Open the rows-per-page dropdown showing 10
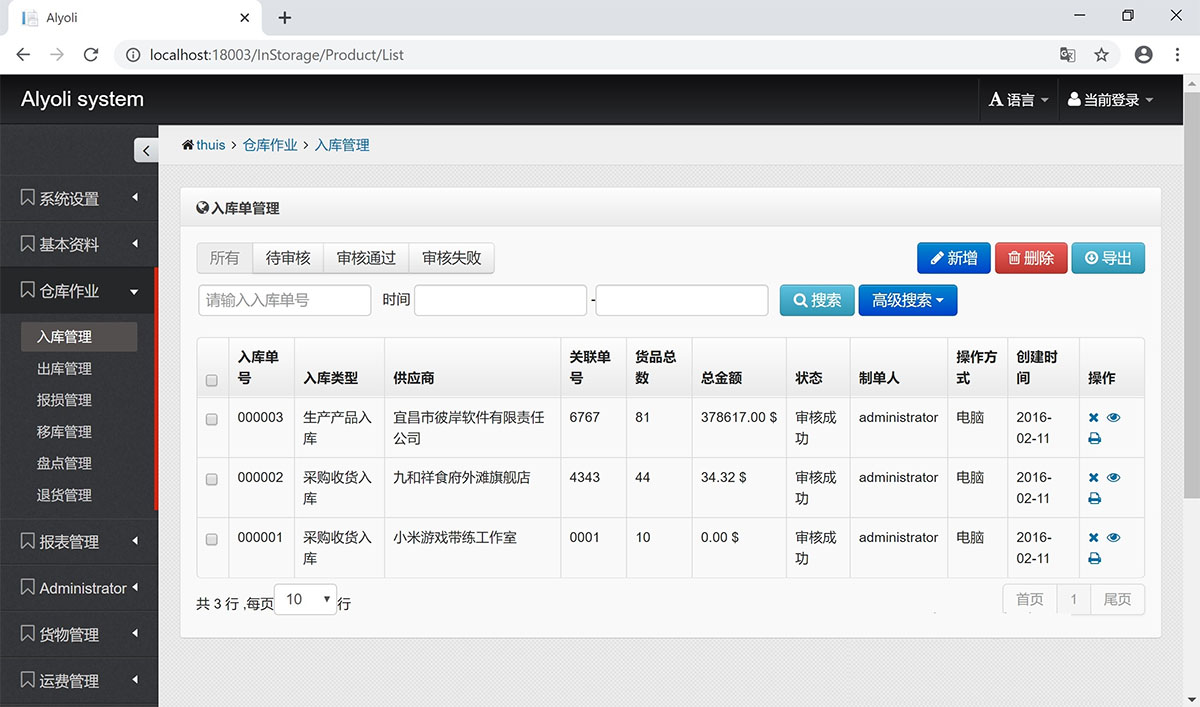1200x707 pixels. [x=306, y=600]
